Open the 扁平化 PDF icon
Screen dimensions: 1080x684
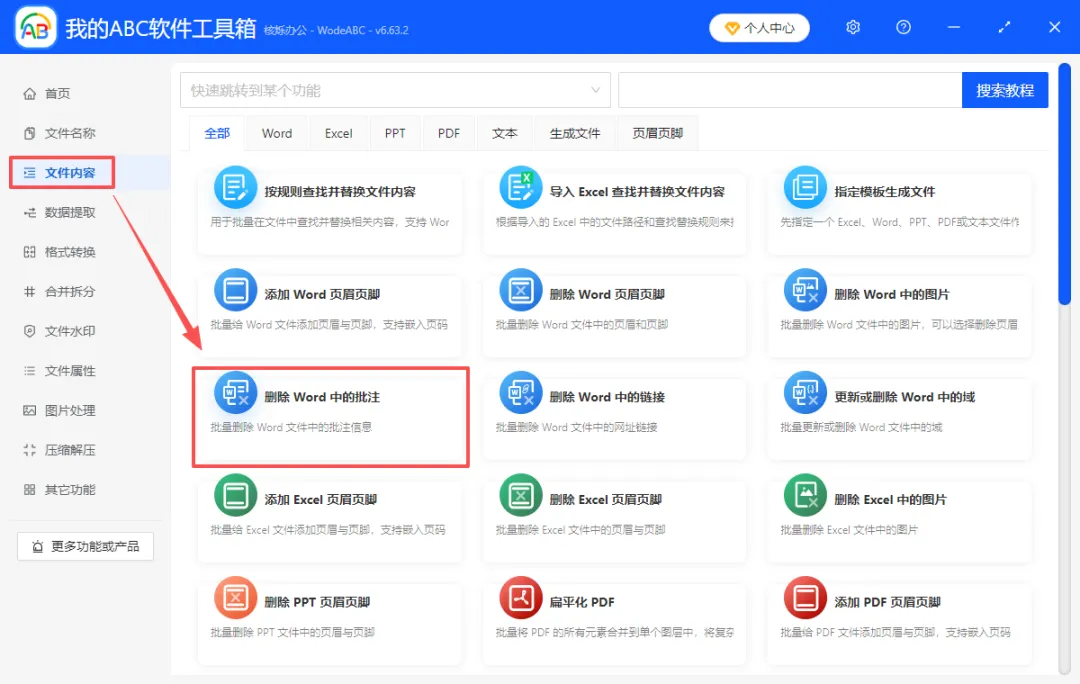(520, 598)
